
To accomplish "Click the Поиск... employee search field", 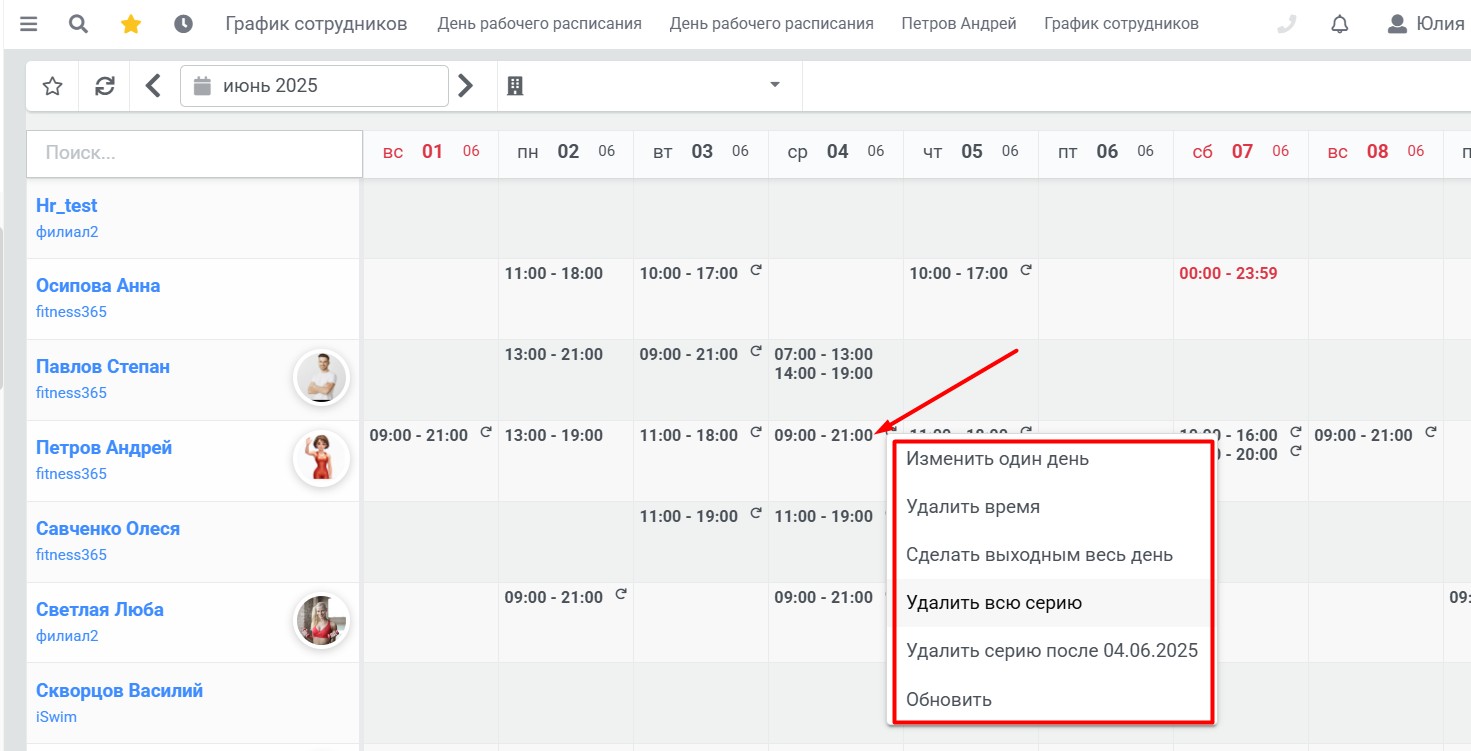I will [x=194, y=153].
